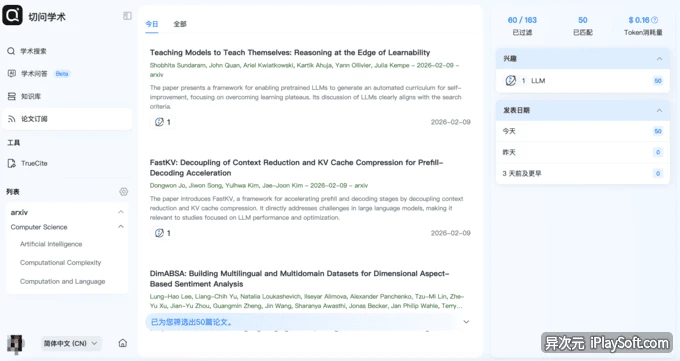Open the FastKV paper title
This screenshot has width=680, height=361.
[296, 168]
